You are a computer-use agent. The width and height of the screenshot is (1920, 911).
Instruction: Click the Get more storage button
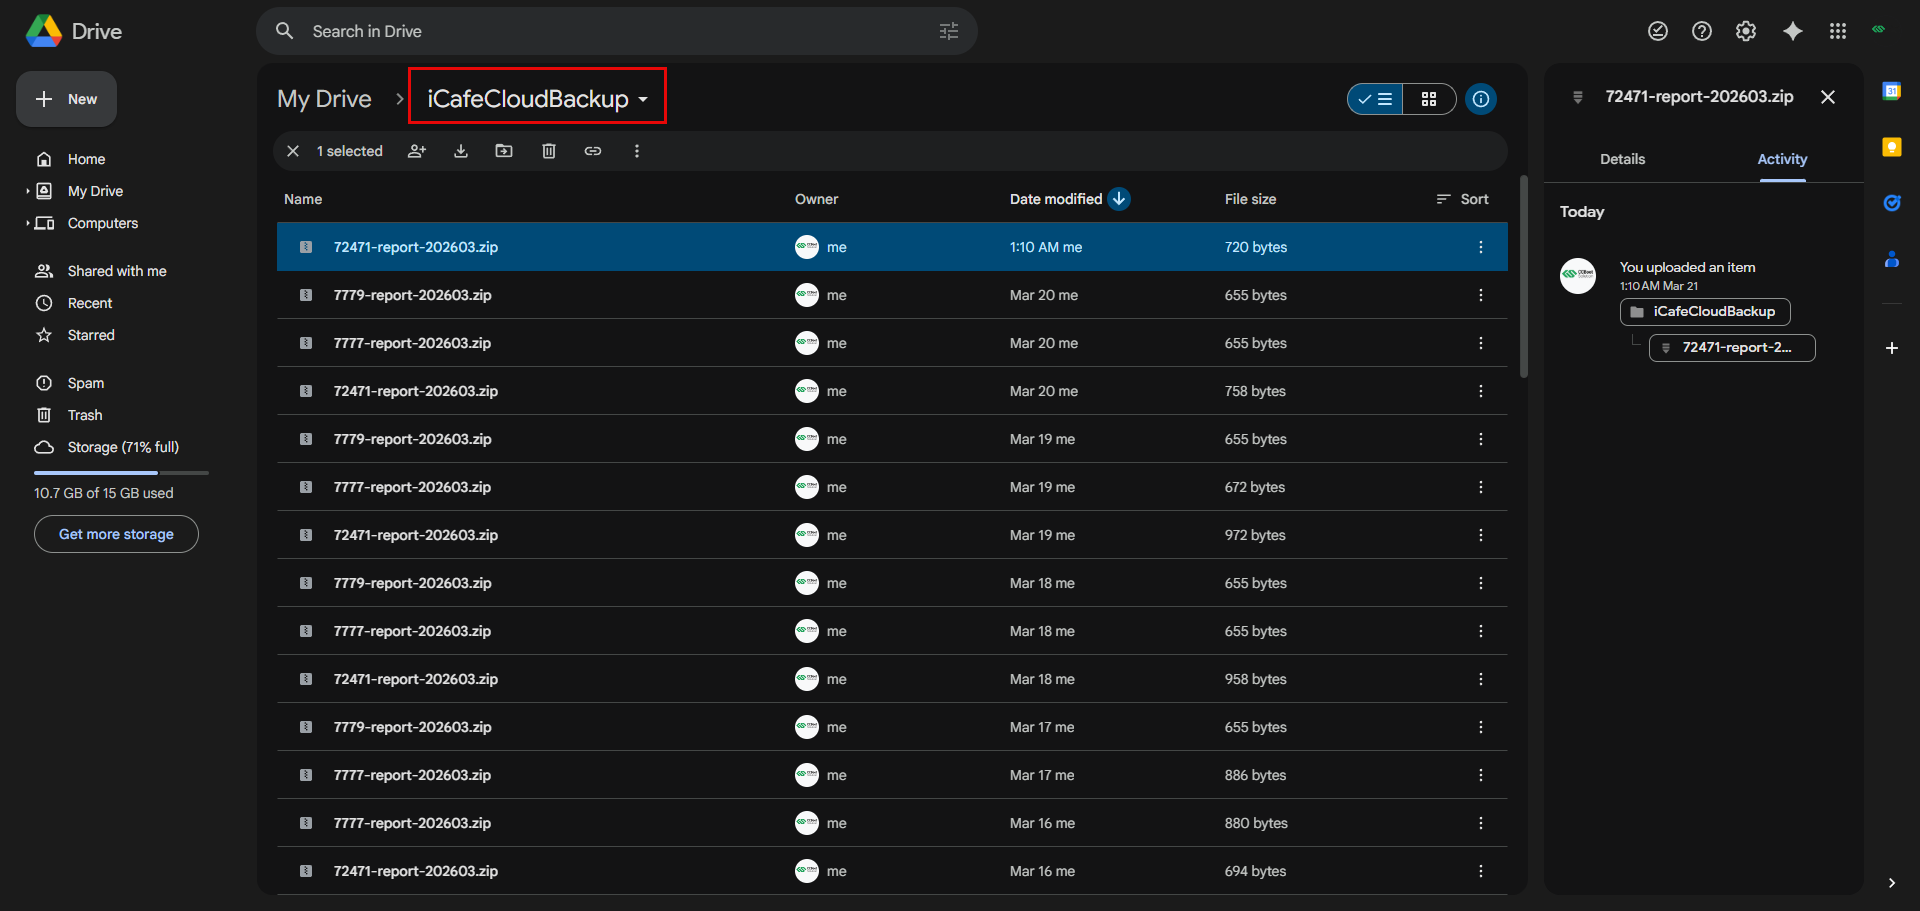tap(116, 534)
